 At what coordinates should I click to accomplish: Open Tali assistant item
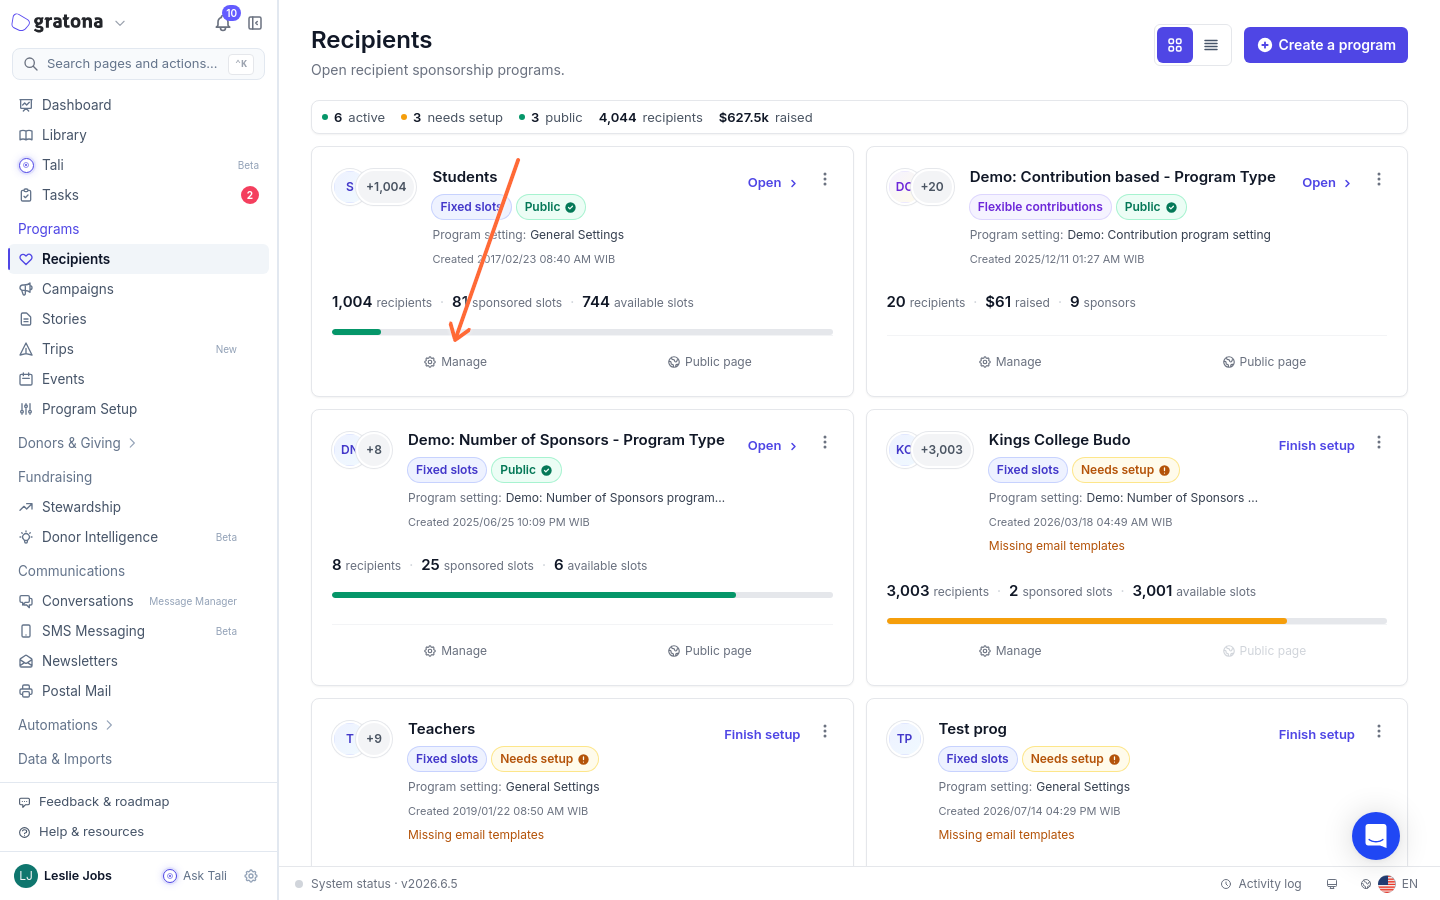pos(138,165)
